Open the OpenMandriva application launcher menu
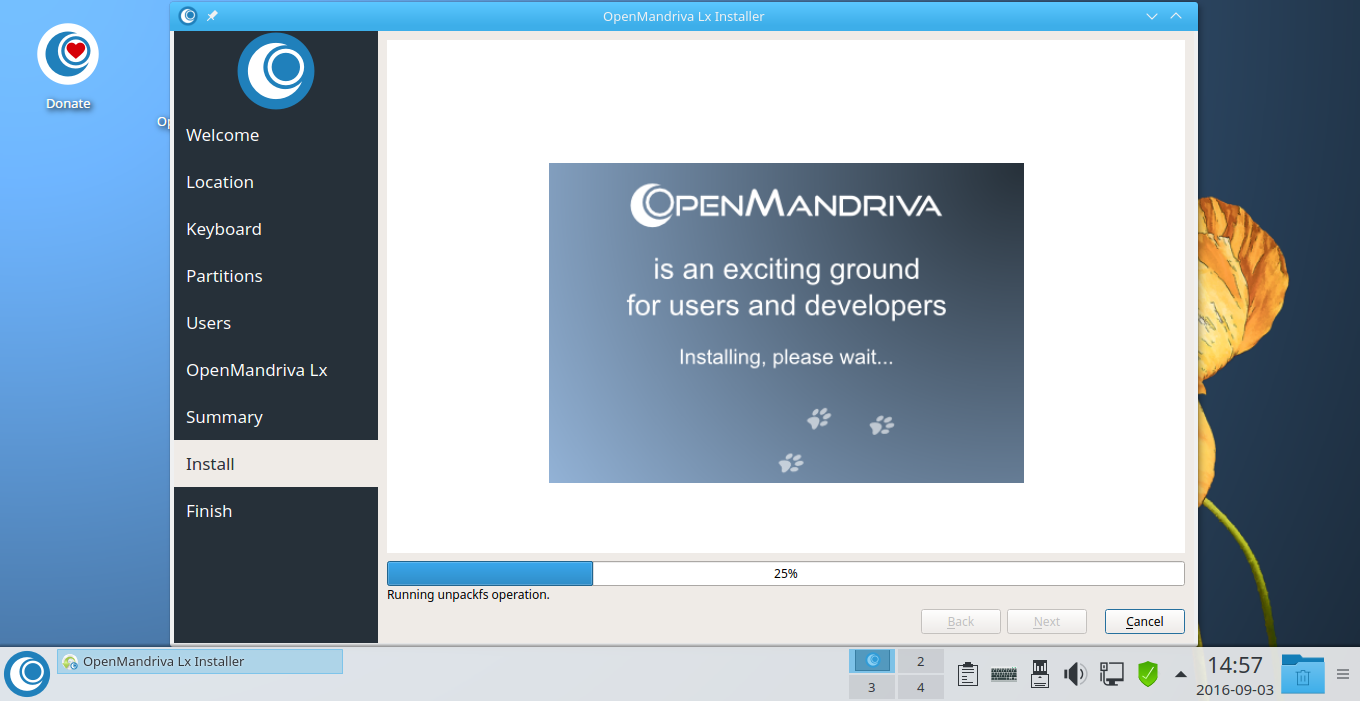This screenshot has width=1360, height=701. 27,673
